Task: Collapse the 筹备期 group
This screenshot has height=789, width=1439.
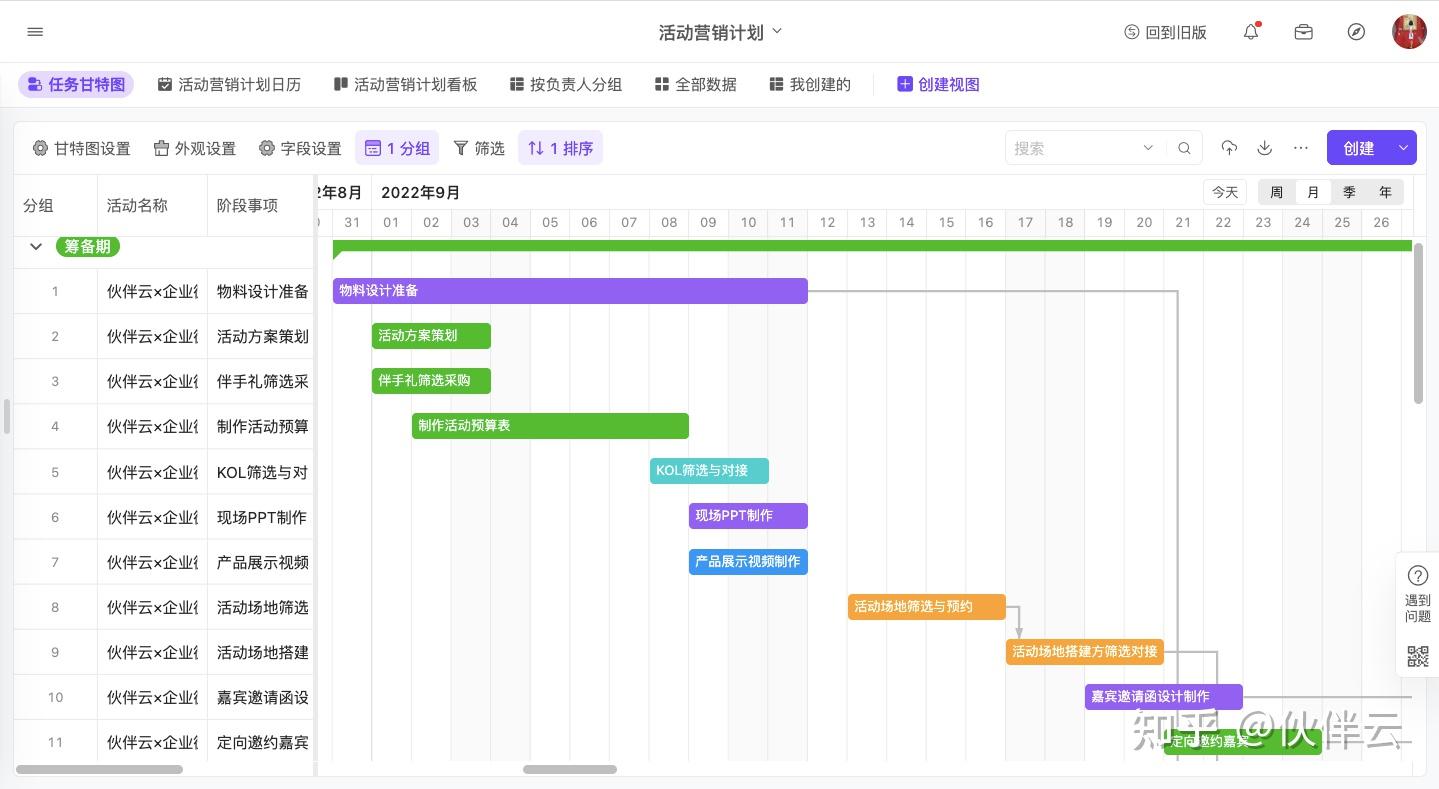Action: [37, 246]
